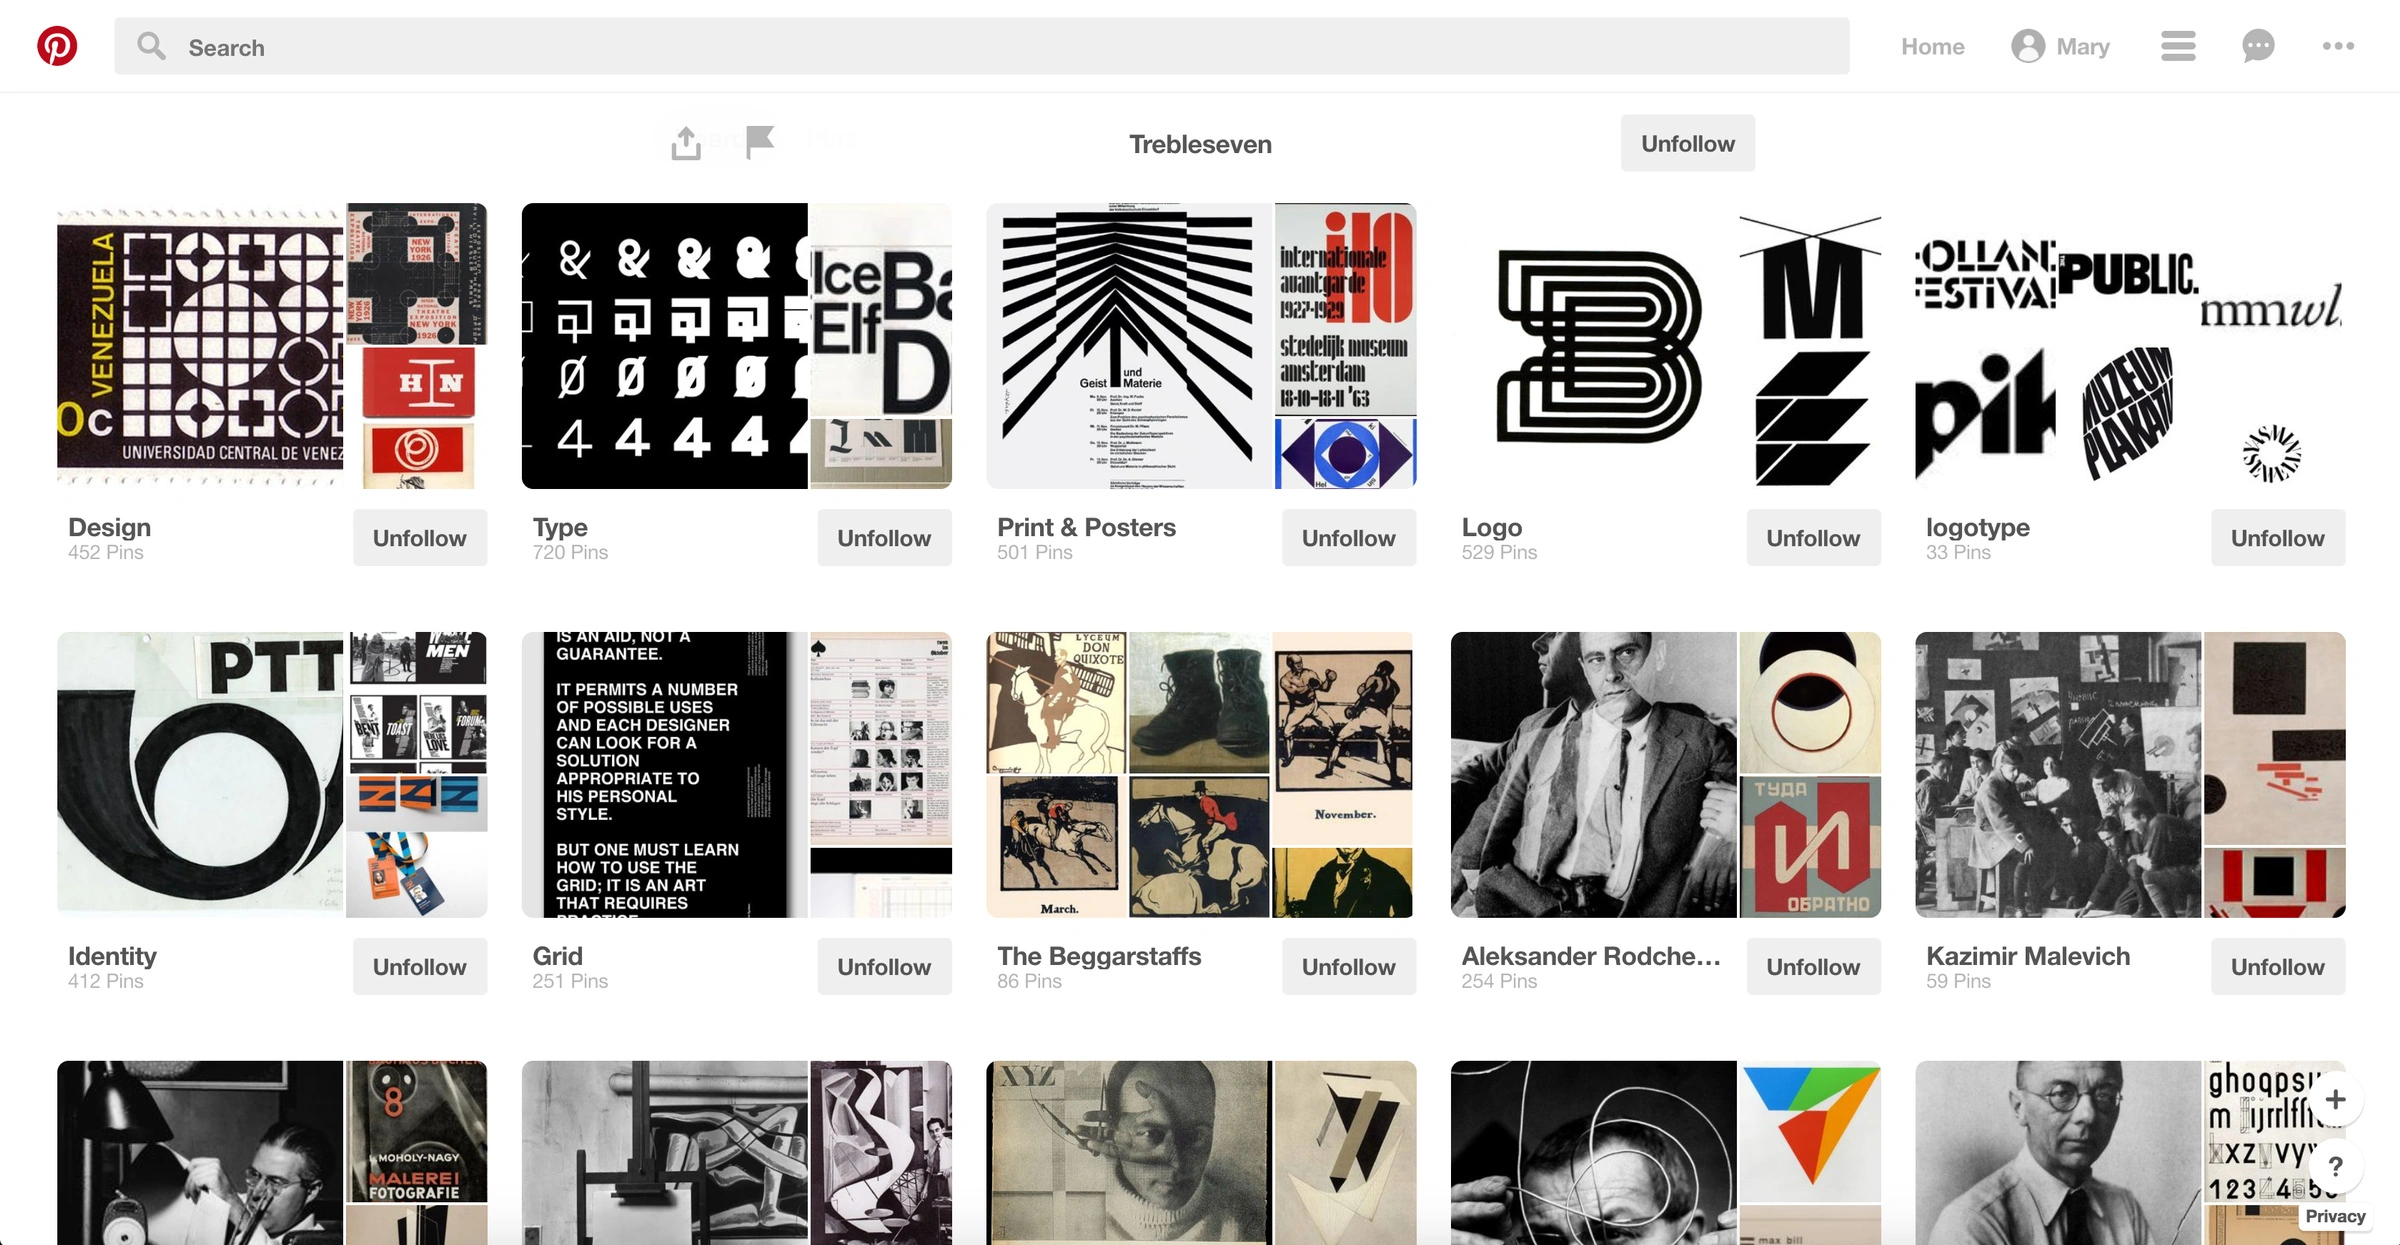The height and width of the screenshot is (1245, 2400).
Task: Open the Aleksander Rodche… board title
Action: (1590, 956)
